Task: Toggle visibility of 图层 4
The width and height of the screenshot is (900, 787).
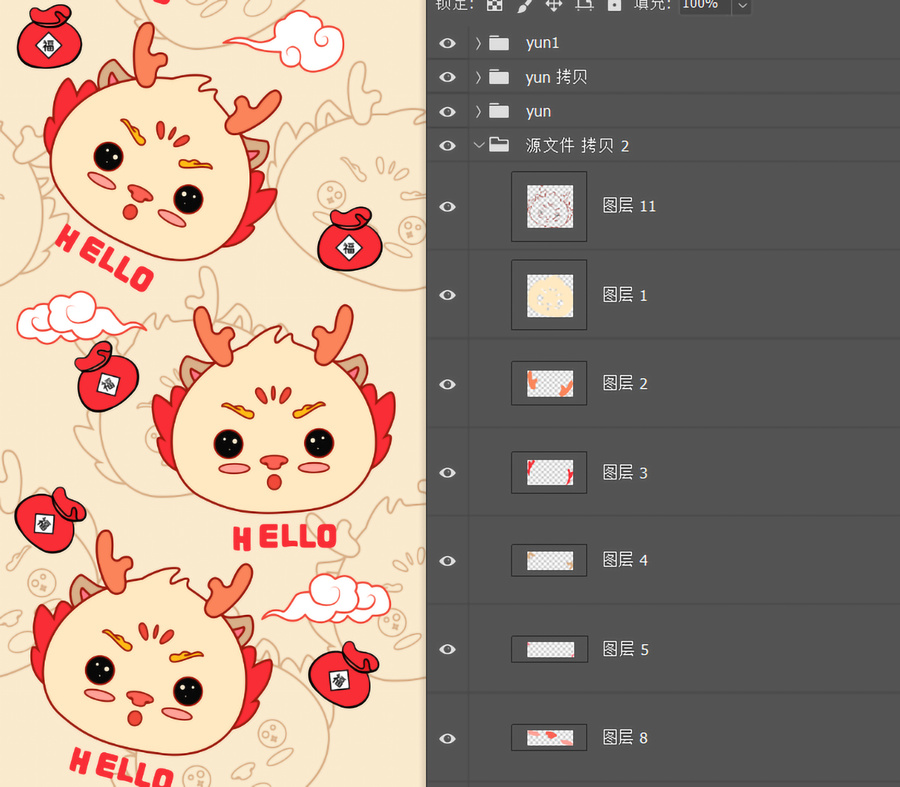Action: click(448, 561)
